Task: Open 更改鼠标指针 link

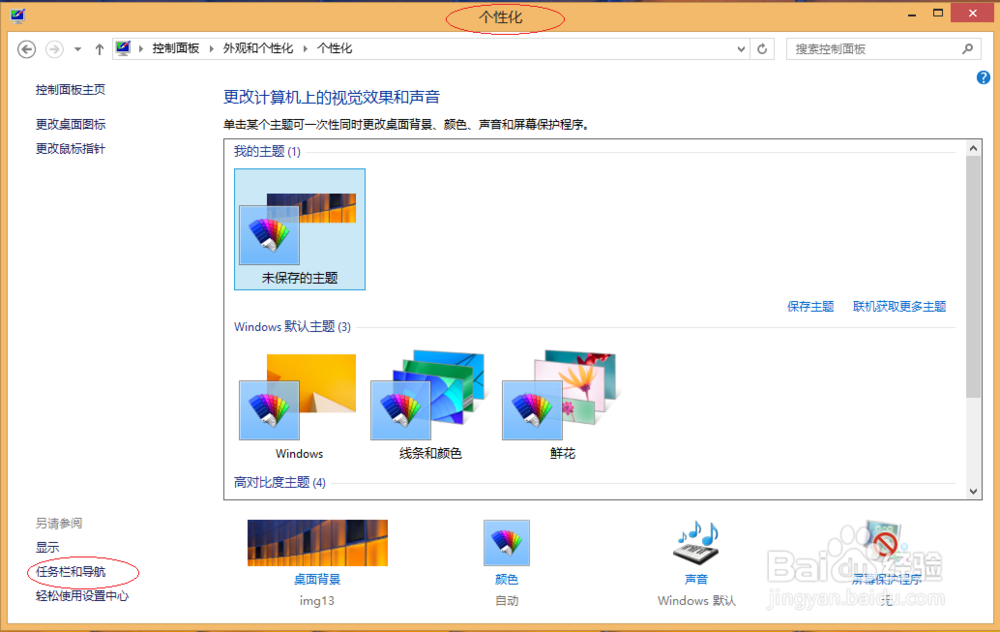Action: click(x=71, y=149)
